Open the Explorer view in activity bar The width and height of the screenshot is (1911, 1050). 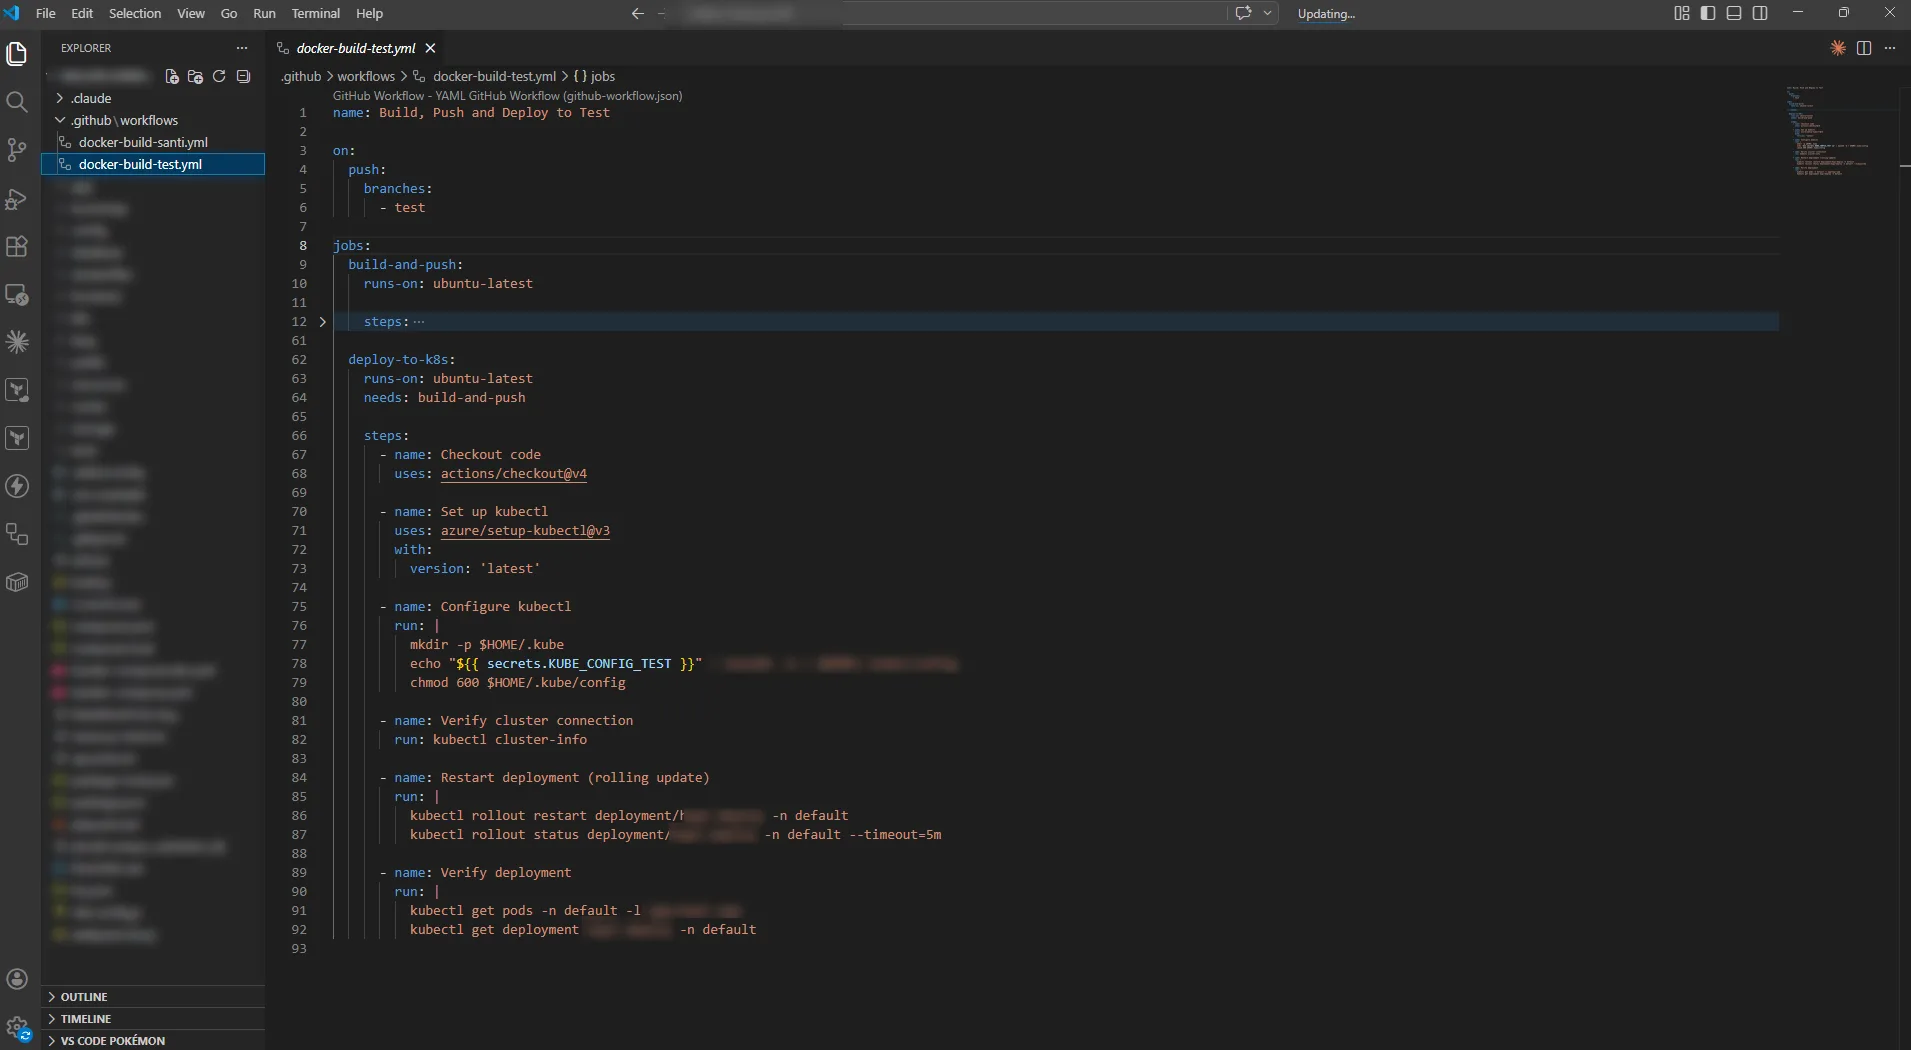click(17, 54)
